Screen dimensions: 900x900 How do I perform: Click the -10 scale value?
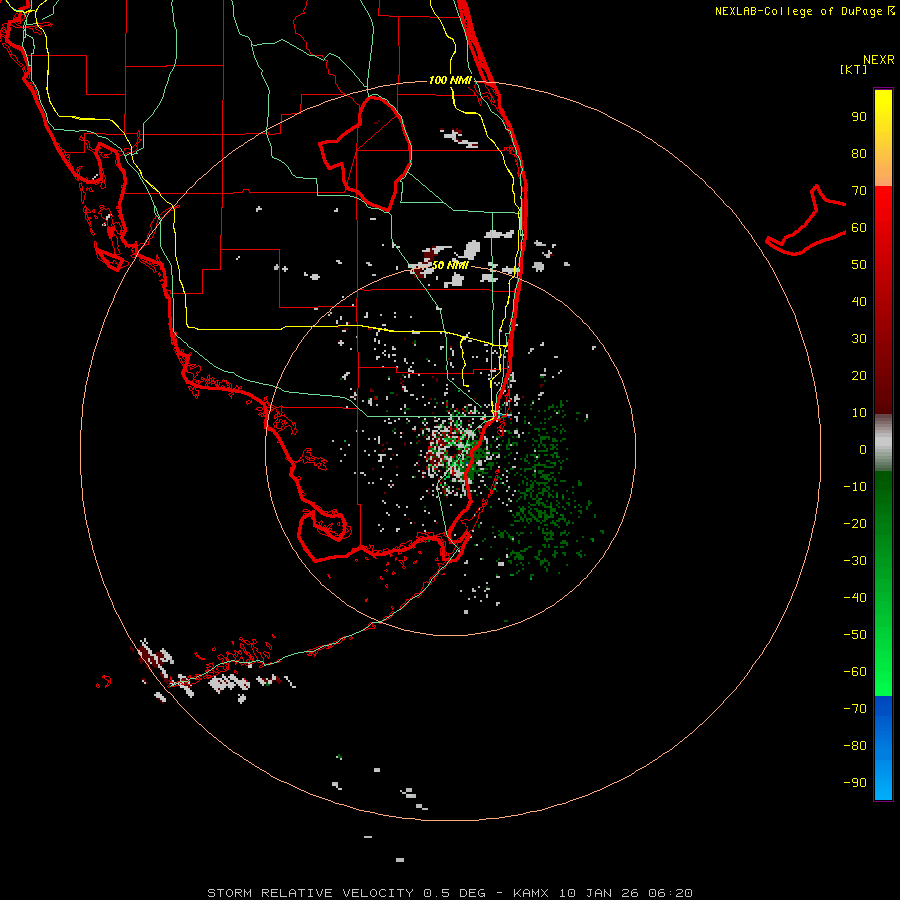[855, 487]
